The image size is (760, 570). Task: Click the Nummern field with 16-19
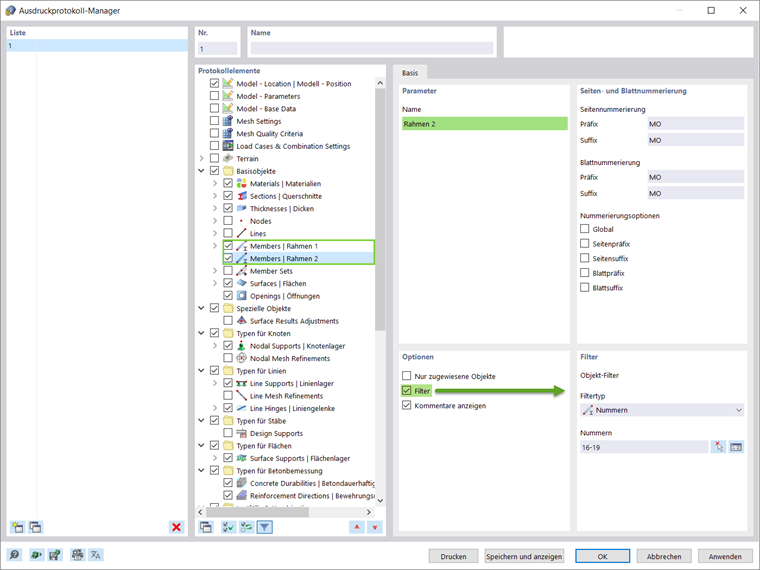click(644, 447)
